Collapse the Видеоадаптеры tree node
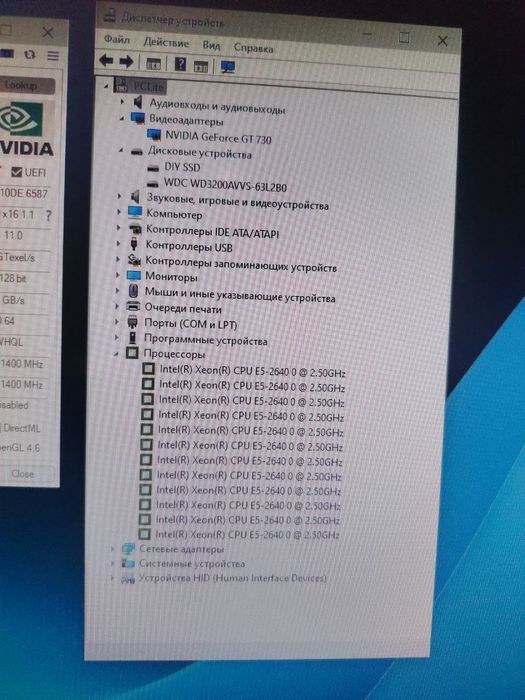525x700 pixels. [122, 118]
